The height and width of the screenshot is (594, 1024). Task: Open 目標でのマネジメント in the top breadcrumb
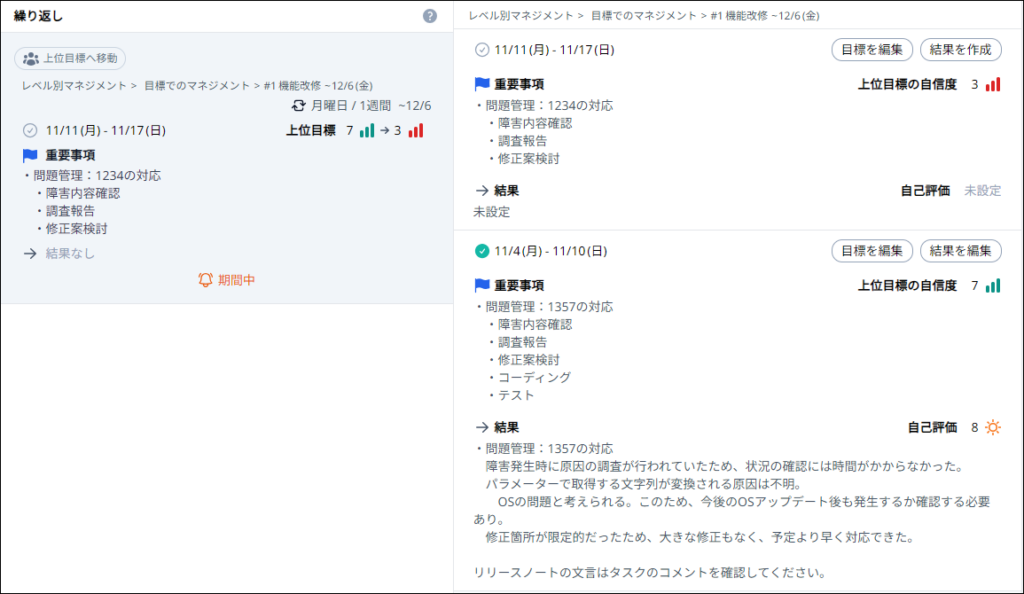click(x=644, y=16)
